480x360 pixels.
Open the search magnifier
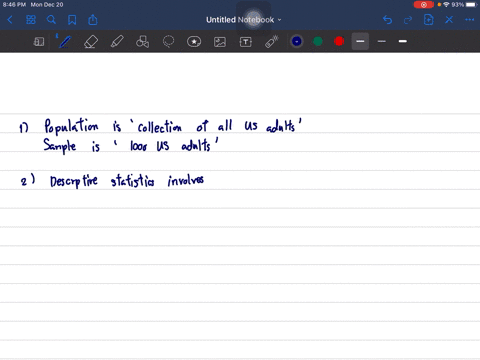point(51,20)
